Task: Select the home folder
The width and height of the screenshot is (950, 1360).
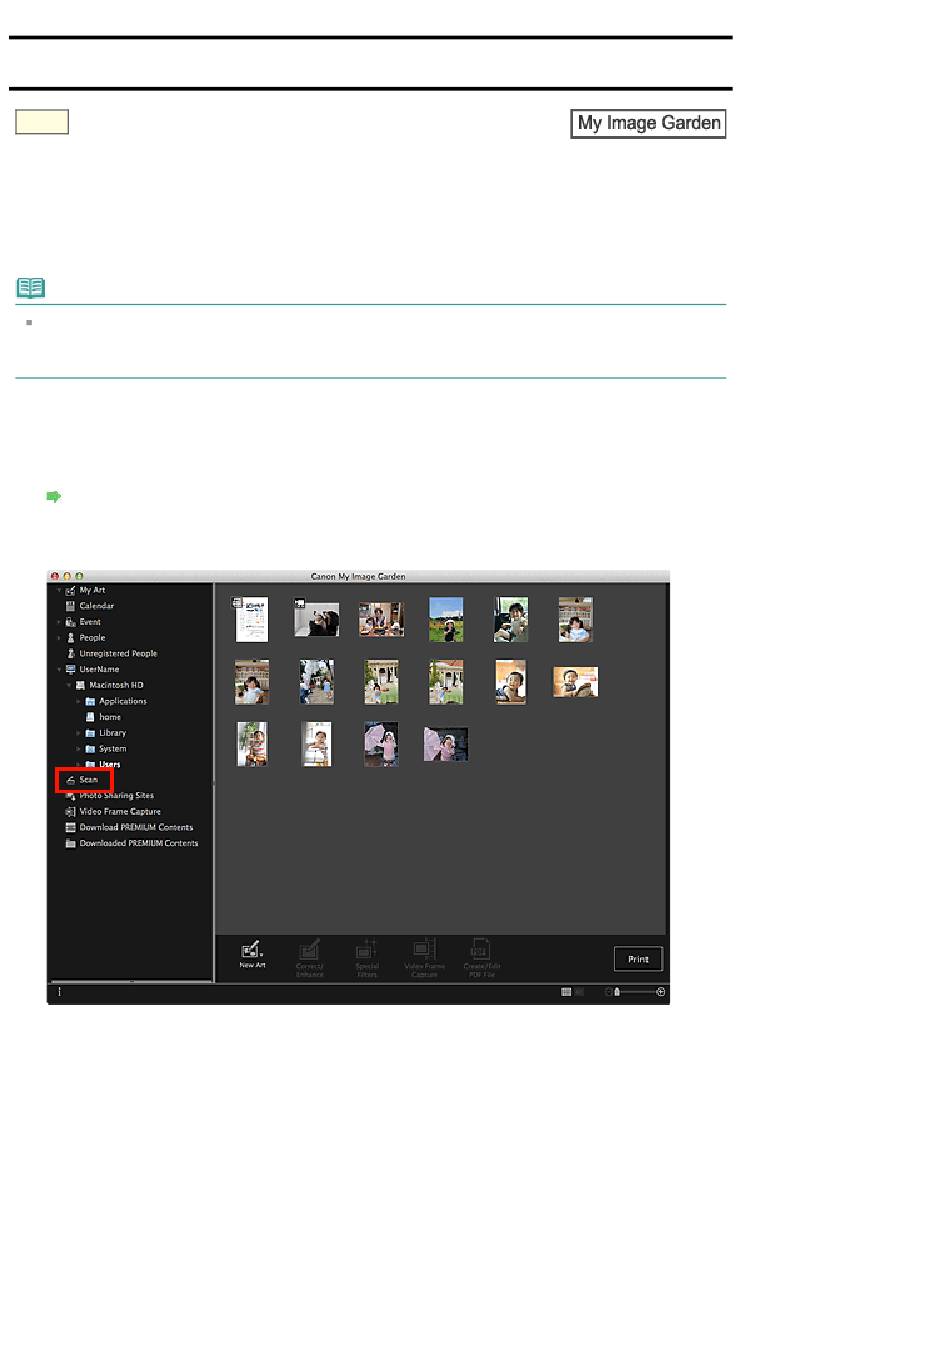Action: click(x=103, y=717)
